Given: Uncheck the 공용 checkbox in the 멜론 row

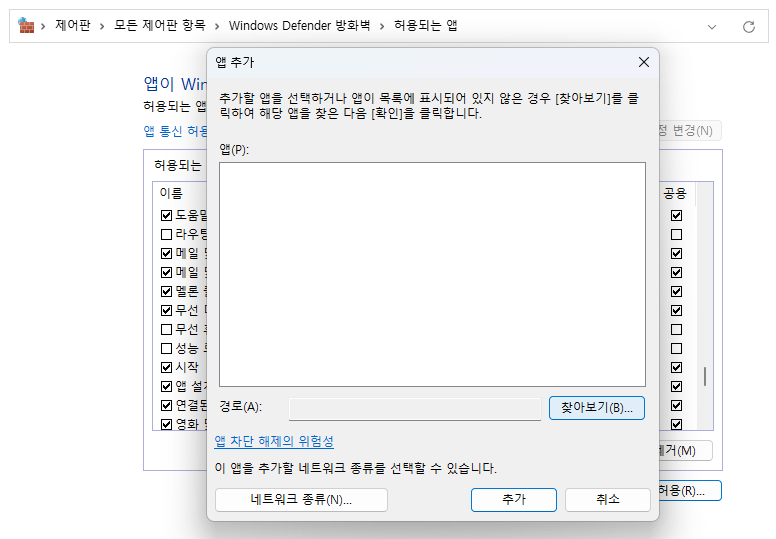Looking at the screenshot, I should point(677,292).
